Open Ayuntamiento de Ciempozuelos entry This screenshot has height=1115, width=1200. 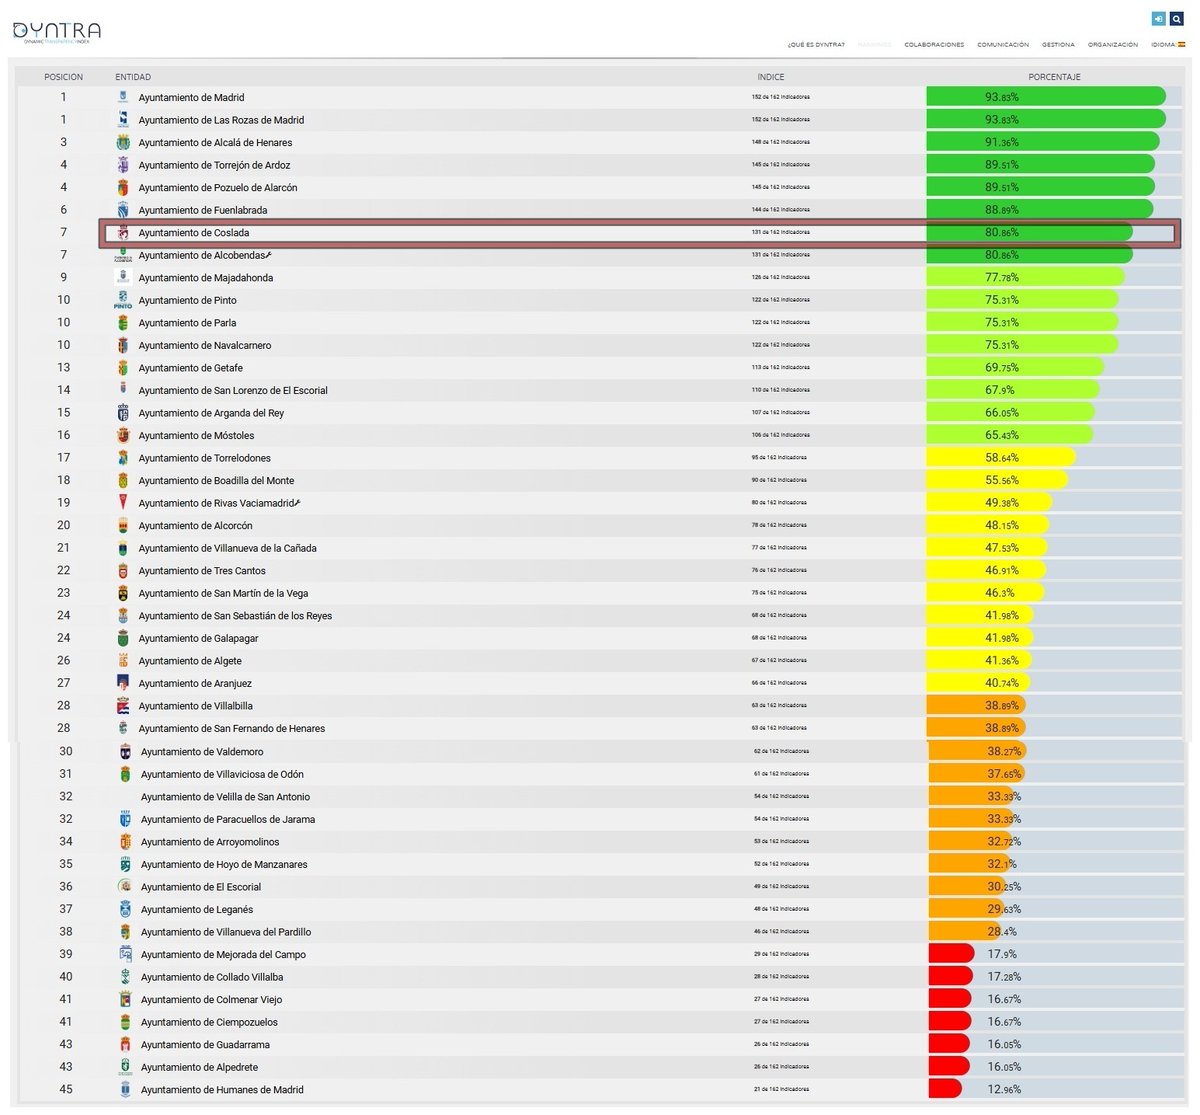pos(209,1022)
